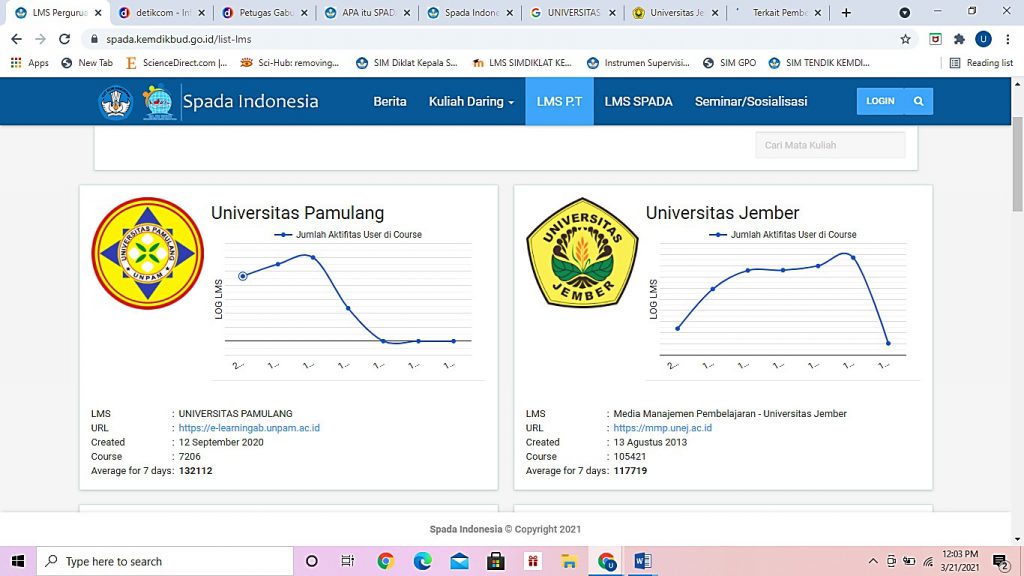
Task: Close the detikcom tab
Action: click(x=201, y=12)
